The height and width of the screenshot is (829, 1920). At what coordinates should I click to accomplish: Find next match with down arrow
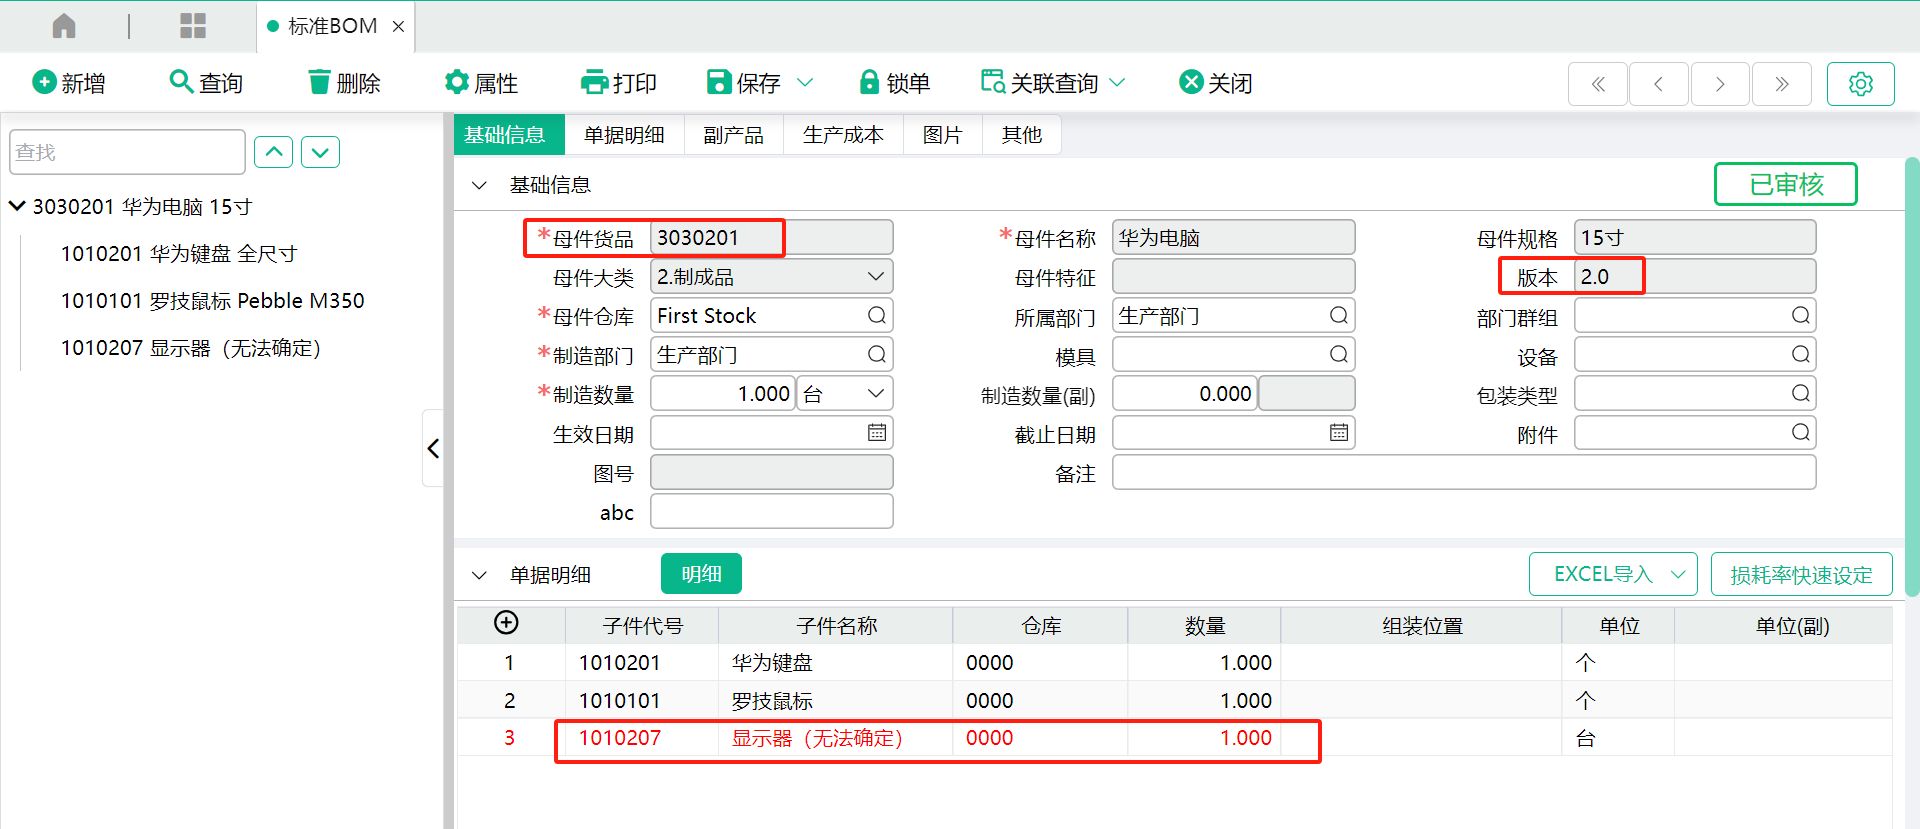(320, 152)
